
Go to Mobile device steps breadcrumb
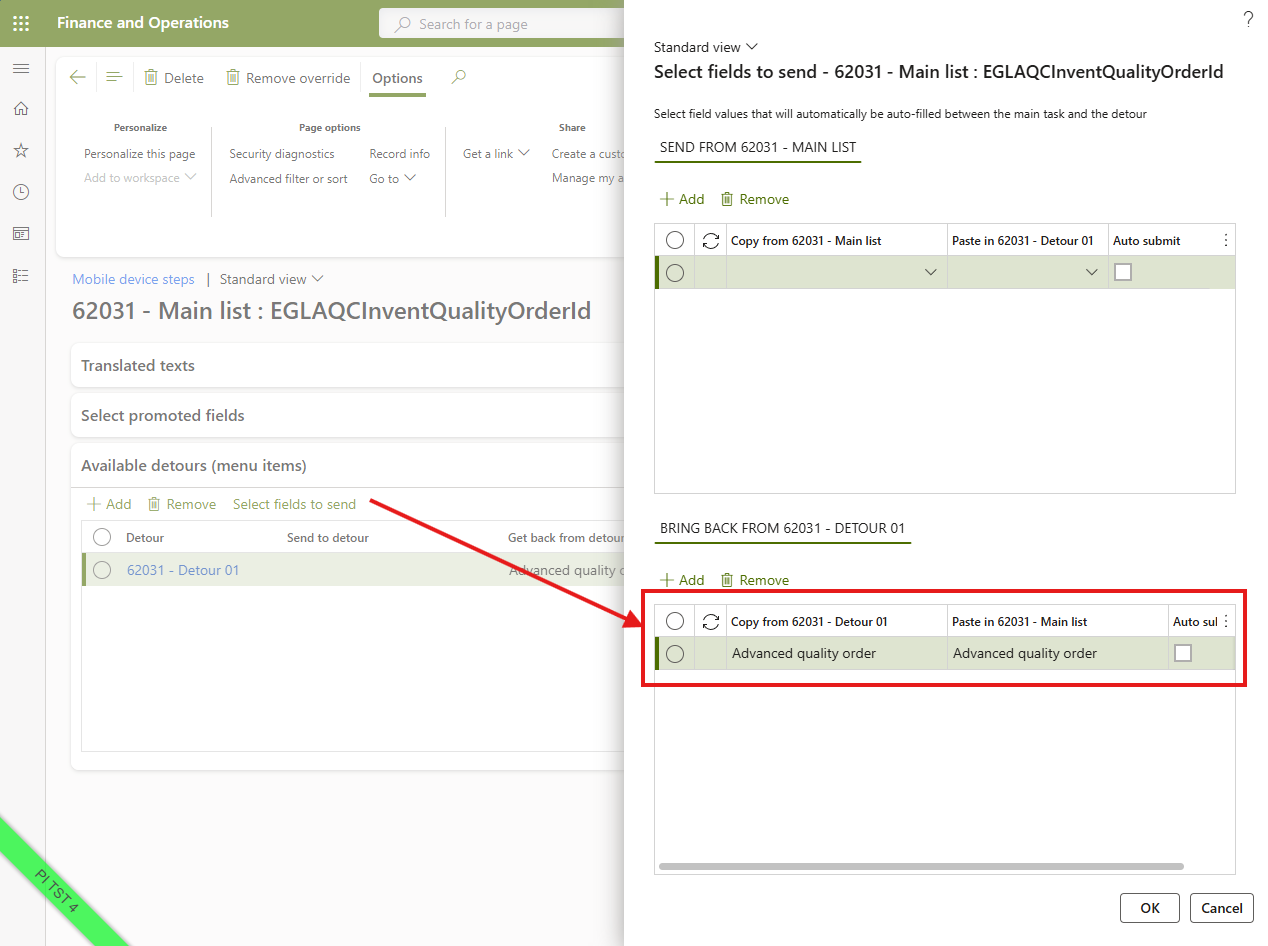(x=133, y=279)
